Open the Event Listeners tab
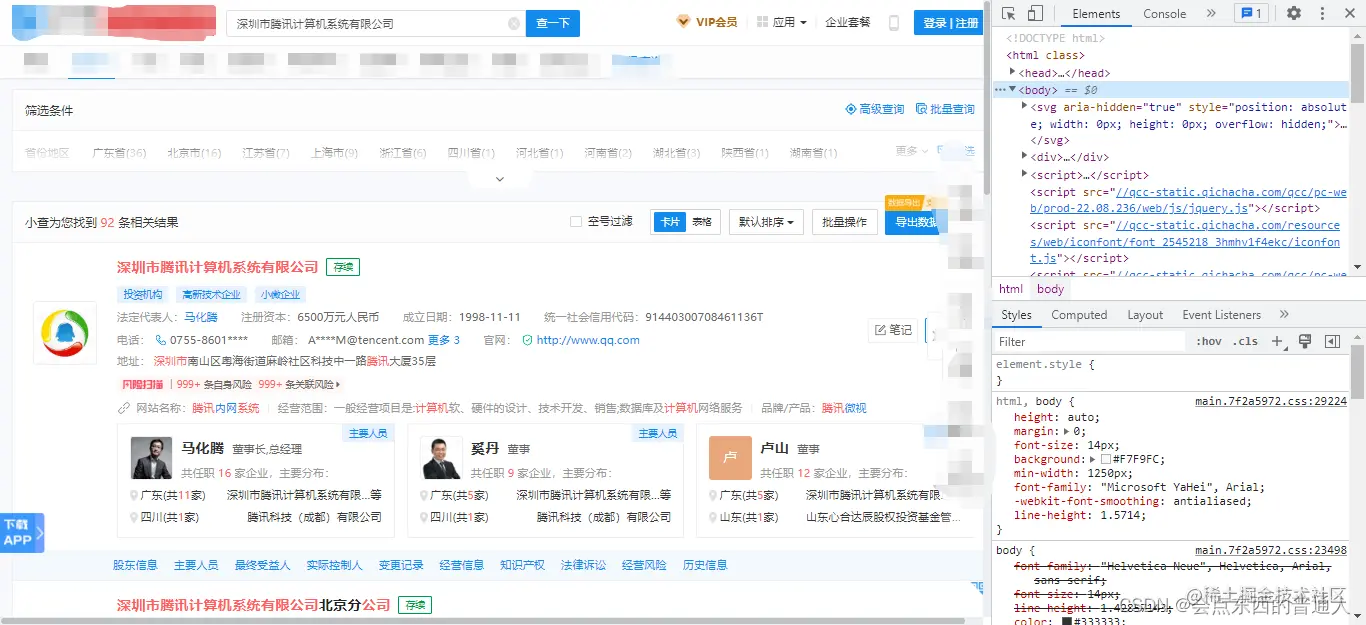 (1221, 315)
